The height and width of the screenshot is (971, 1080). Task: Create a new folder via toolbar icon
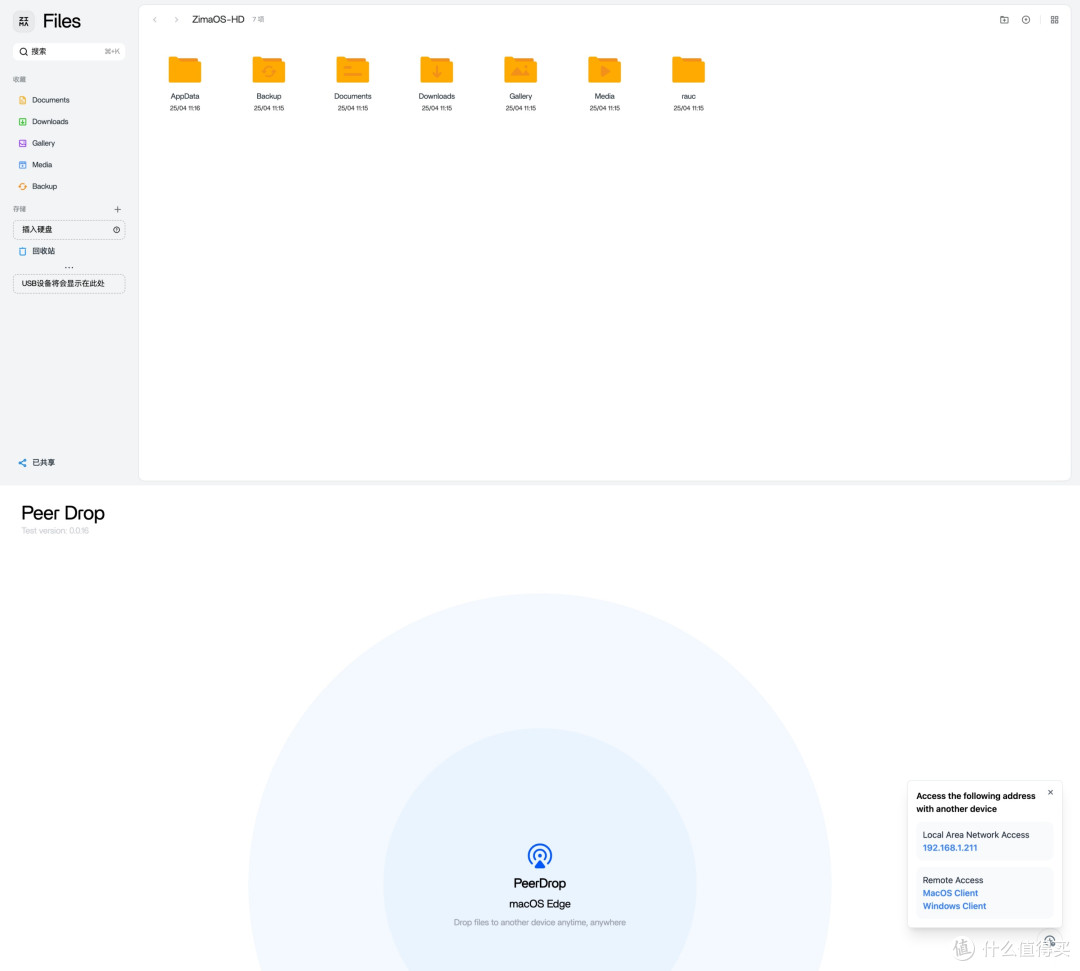coord(1004,20)
